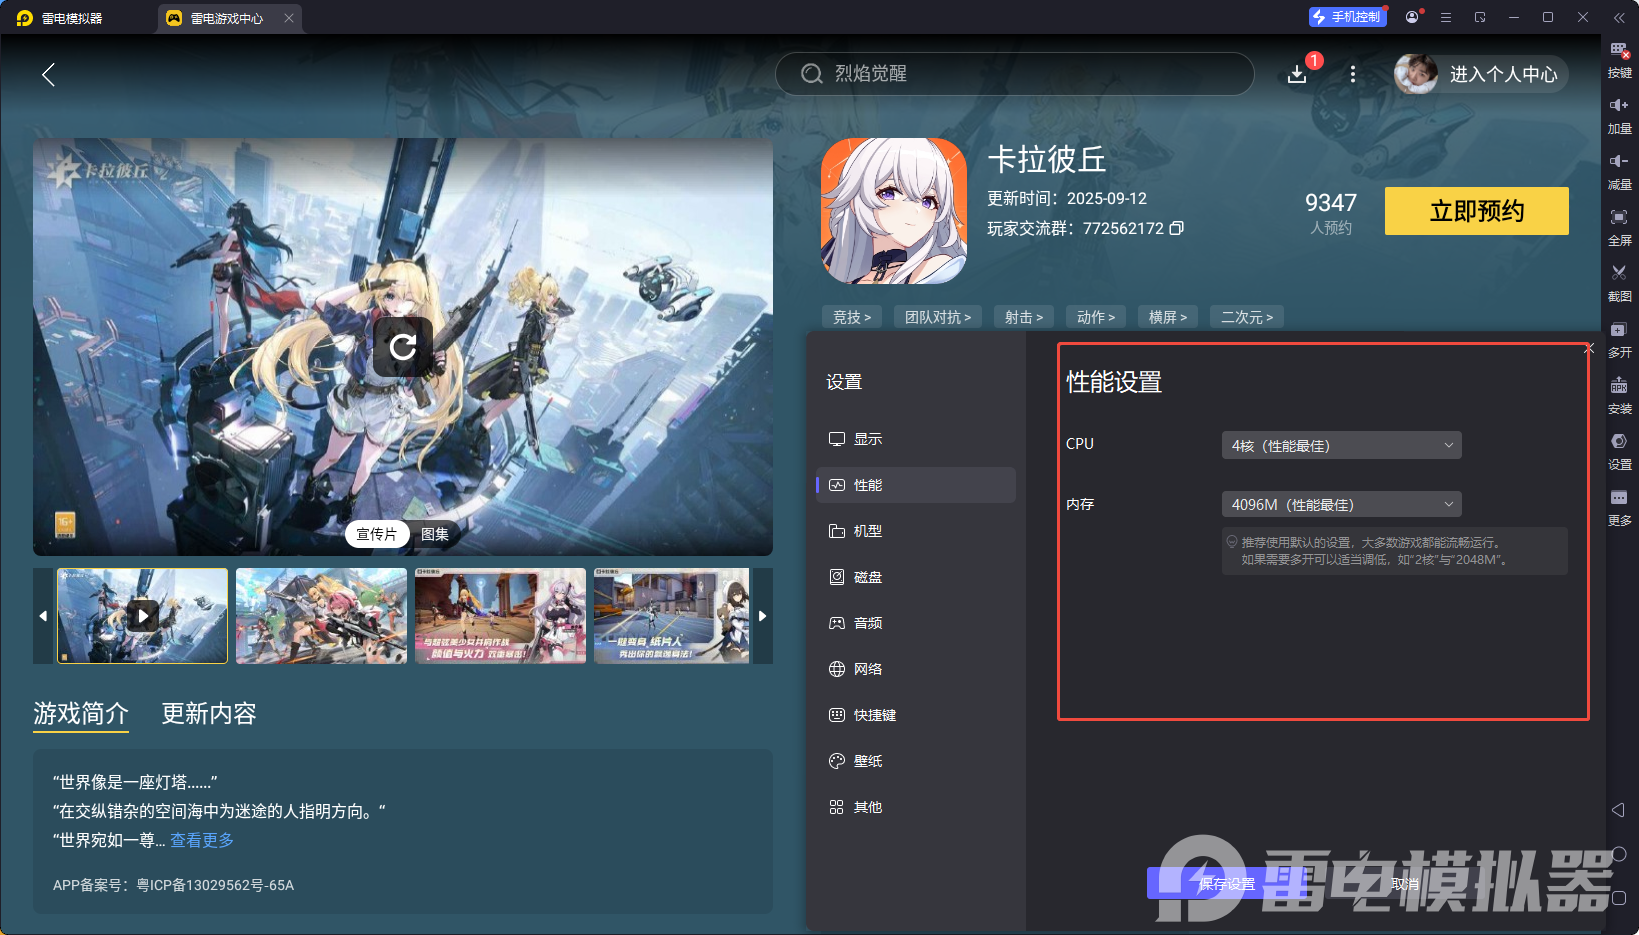Open the 内存 memory size dropdown
This screenshot has height=935, width=1639.
pos(1340,504)
